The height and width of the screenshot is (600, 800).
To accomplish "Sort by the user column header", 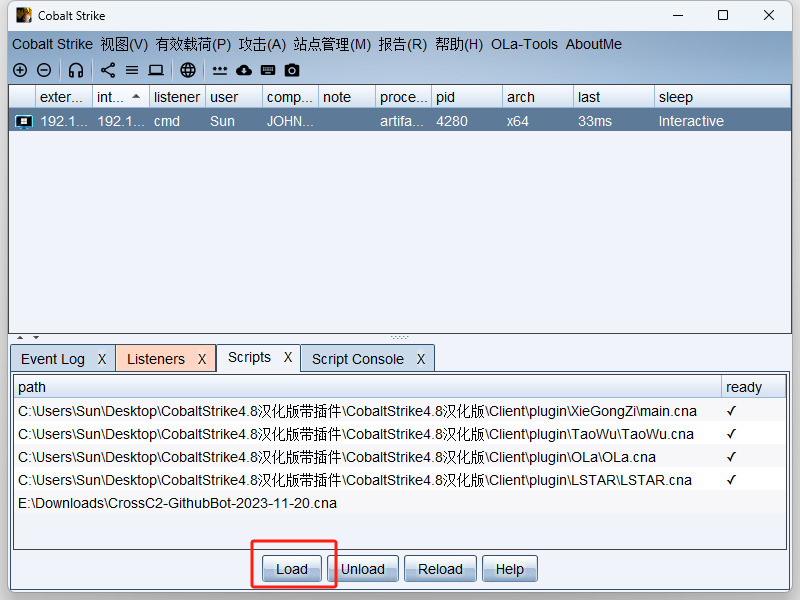I will click(234, 97).
